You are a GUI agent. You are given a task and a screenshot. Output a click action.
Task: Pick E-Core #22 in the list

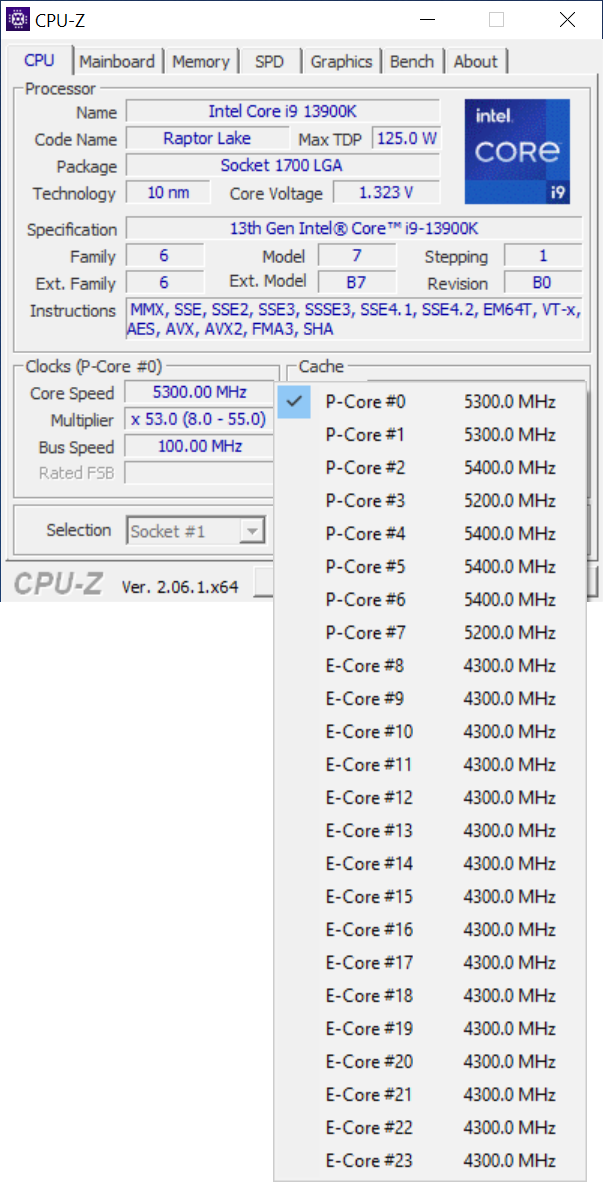tap(430, 1127)
